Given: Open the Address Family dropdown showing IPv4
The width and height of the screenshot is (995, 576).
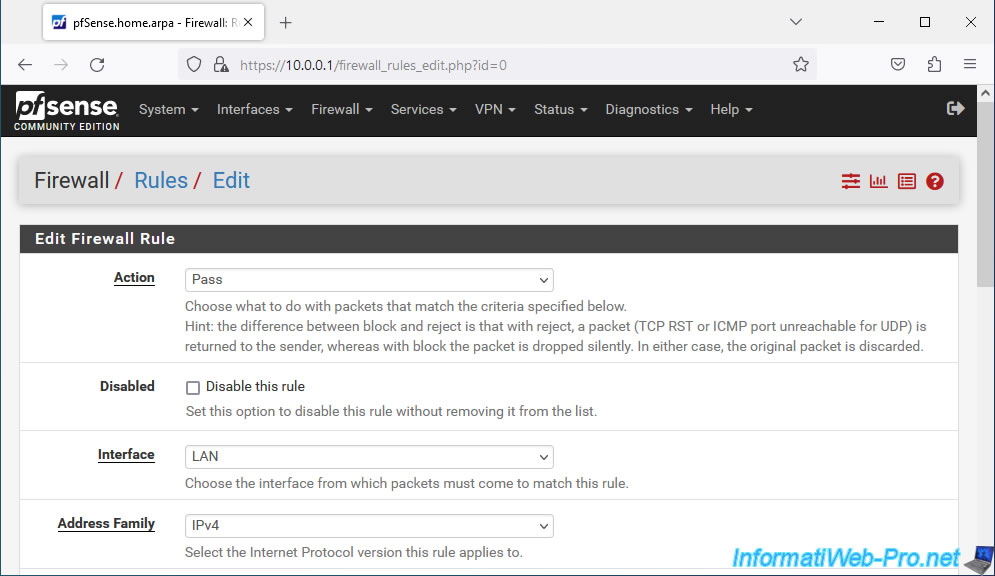Looking at the screenshot, I should [369, 526].
